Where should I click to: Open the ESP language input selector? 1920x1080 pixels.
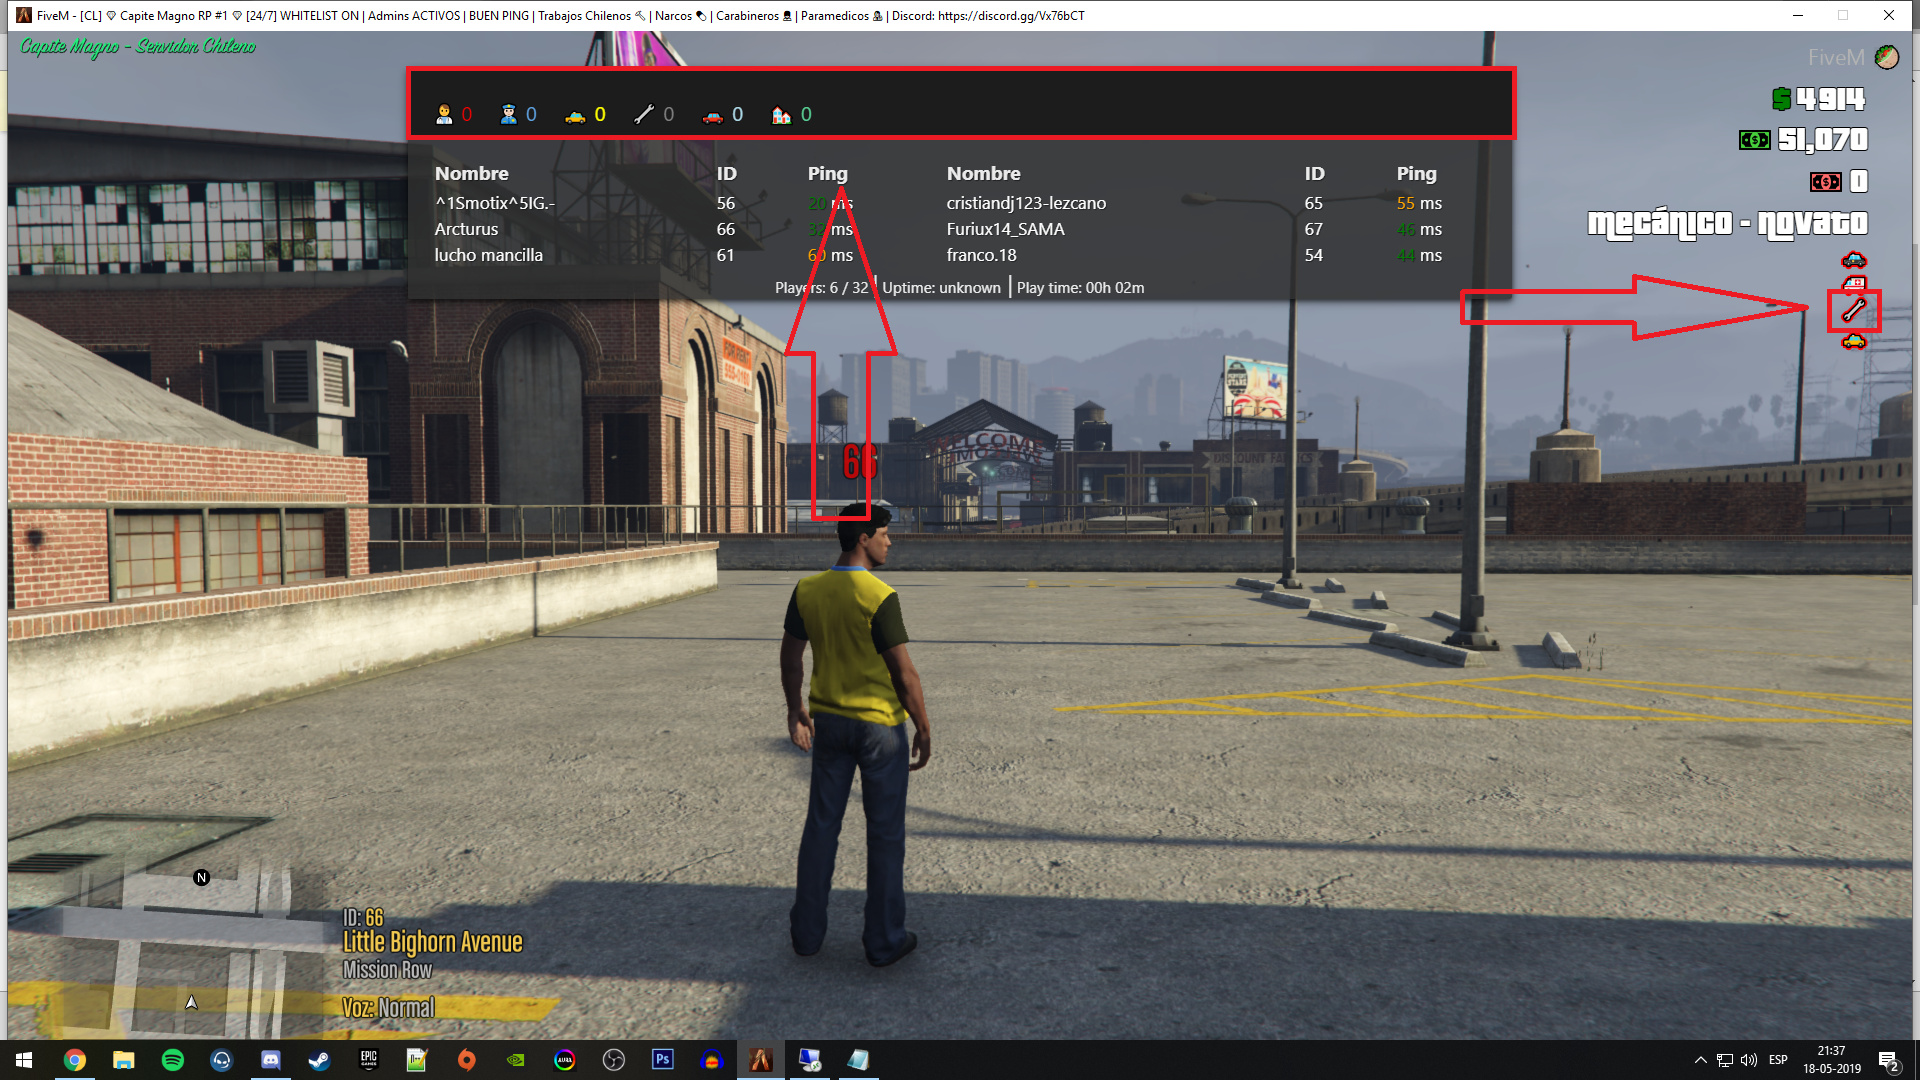coord(1778,1060)
